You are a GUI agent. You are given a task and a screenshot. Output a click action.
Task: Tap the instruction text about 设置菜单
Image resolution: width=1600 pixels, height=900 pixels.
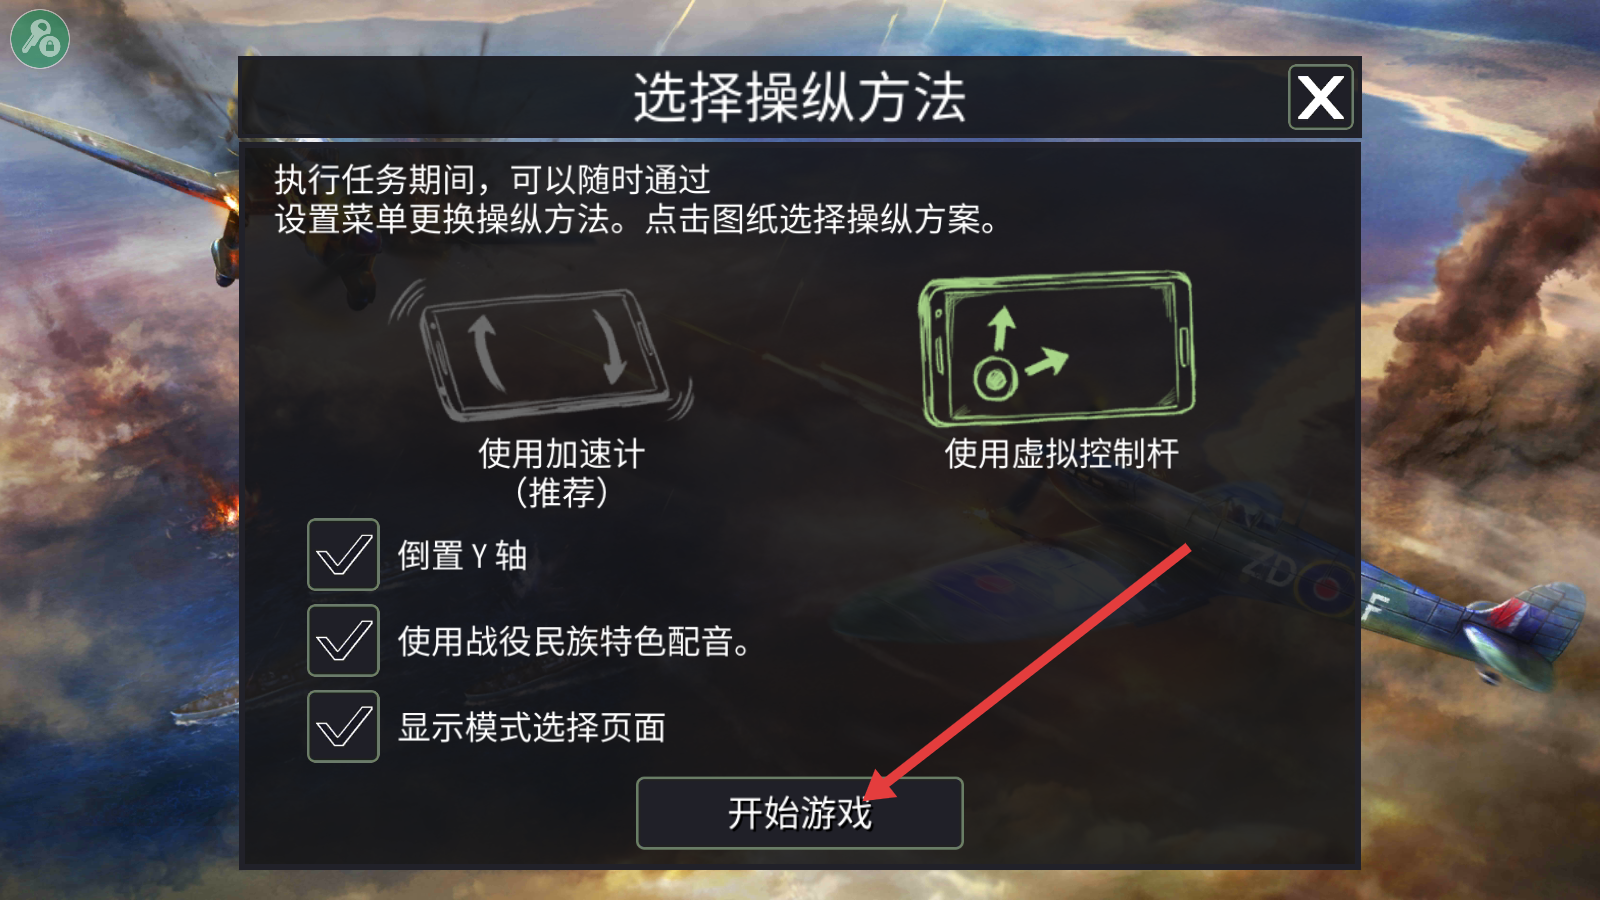(636, 199)
